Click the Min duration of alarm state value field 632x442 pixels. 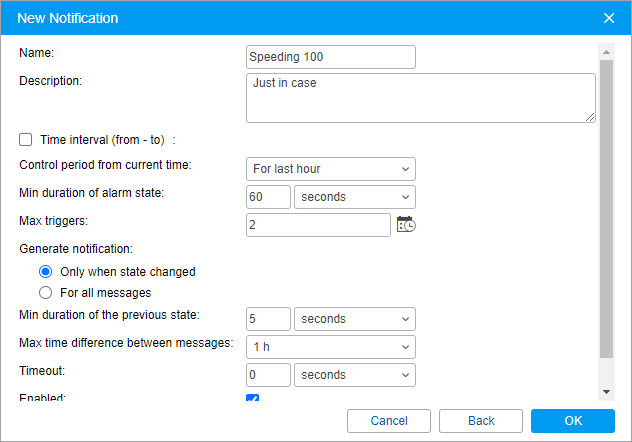[268, 197]
